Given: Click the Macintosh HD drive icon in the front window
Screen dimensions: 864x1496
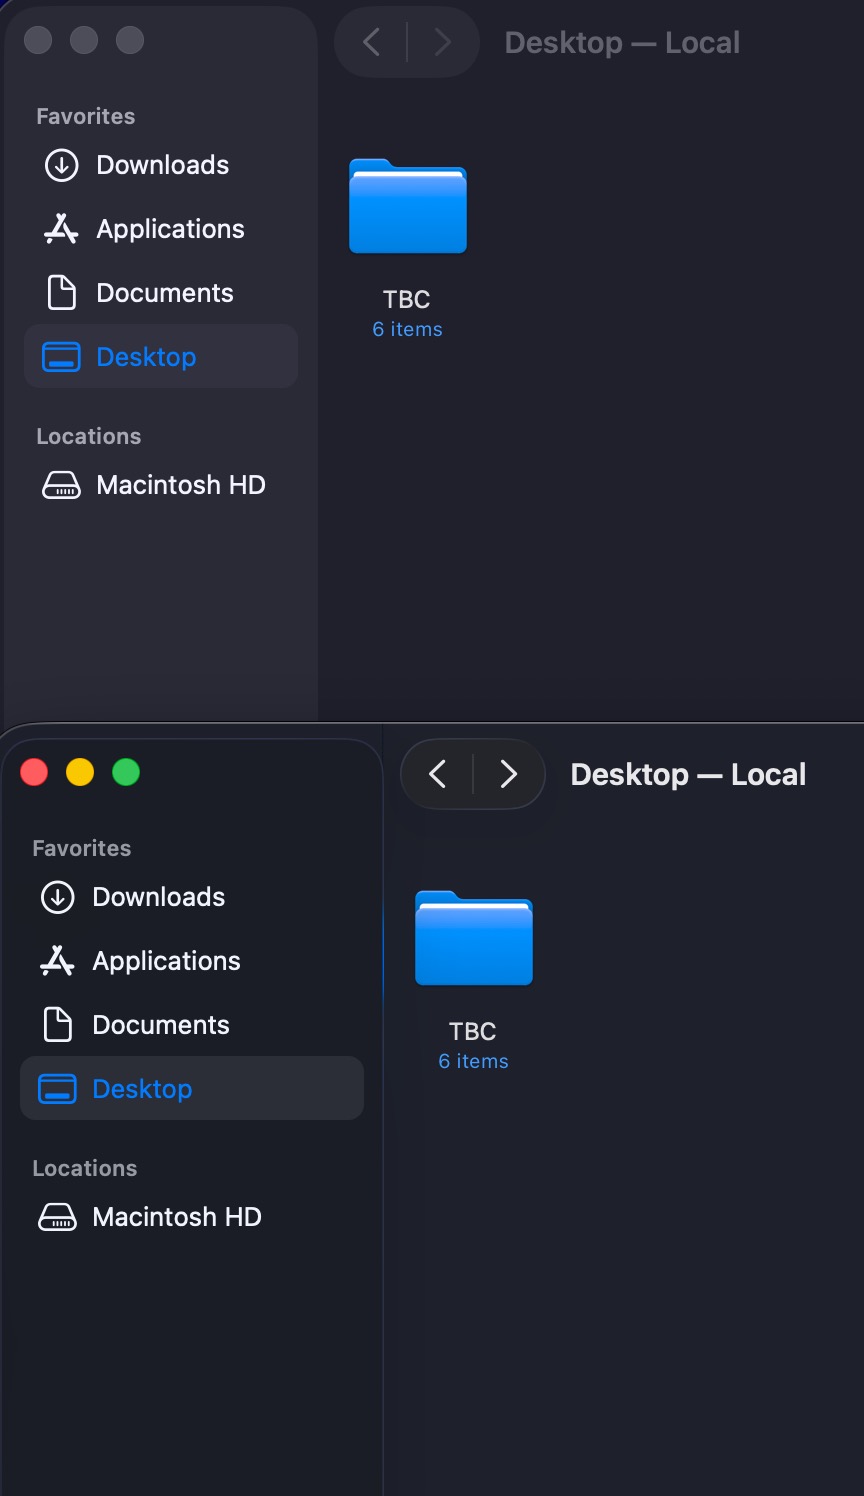Looking at the screenshot, I should pos(57,1217).
